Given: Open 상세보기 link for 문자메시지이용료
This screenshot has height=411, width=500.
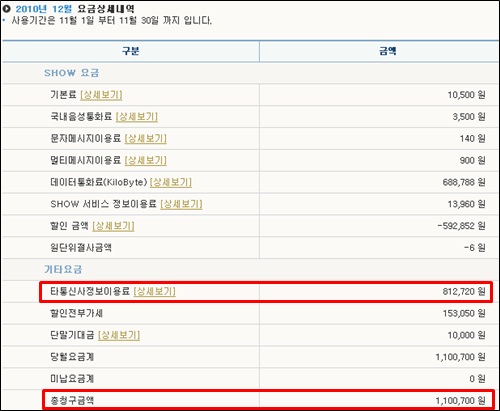Looking at the screenshot, I should tap(146, 139).
